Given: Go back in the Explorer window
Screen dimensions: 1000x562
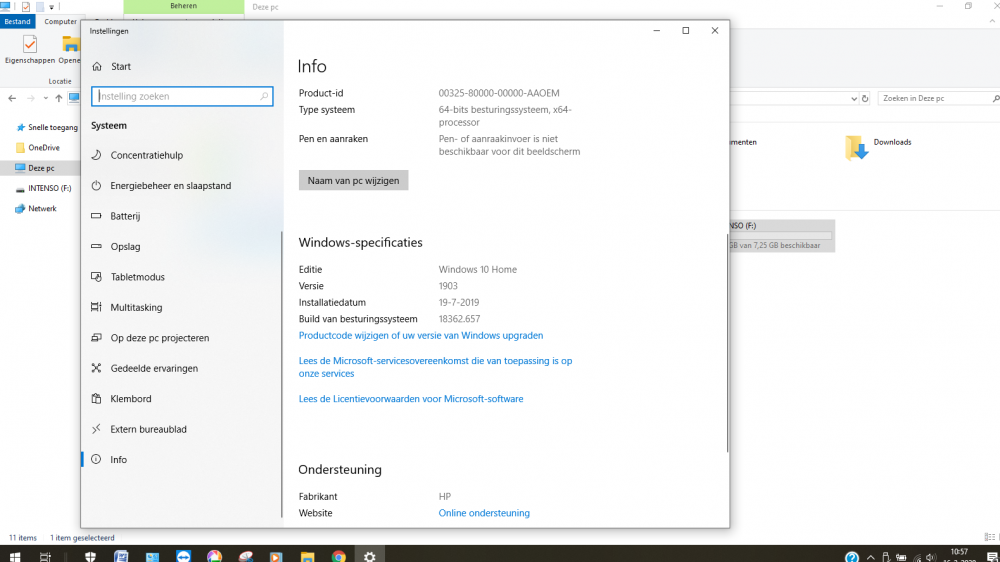Looking at the screenshot, I should (12, 98).
